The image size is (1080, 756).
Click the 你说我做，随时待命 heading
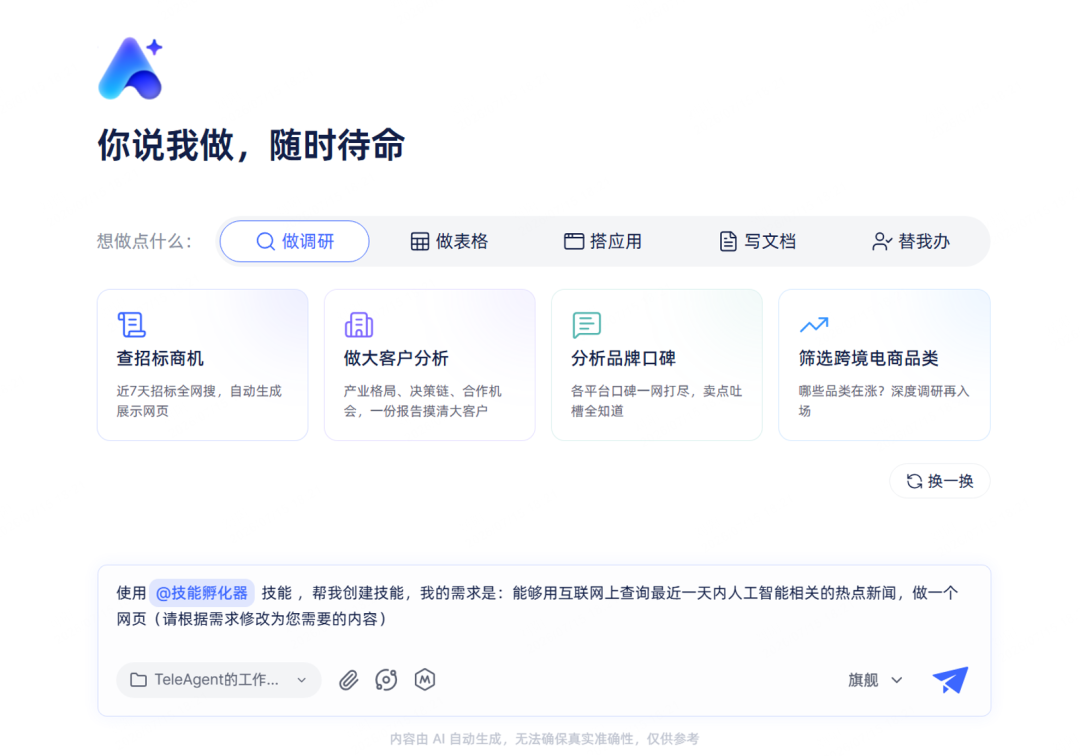pyautogui.click(x=251, y=145)
